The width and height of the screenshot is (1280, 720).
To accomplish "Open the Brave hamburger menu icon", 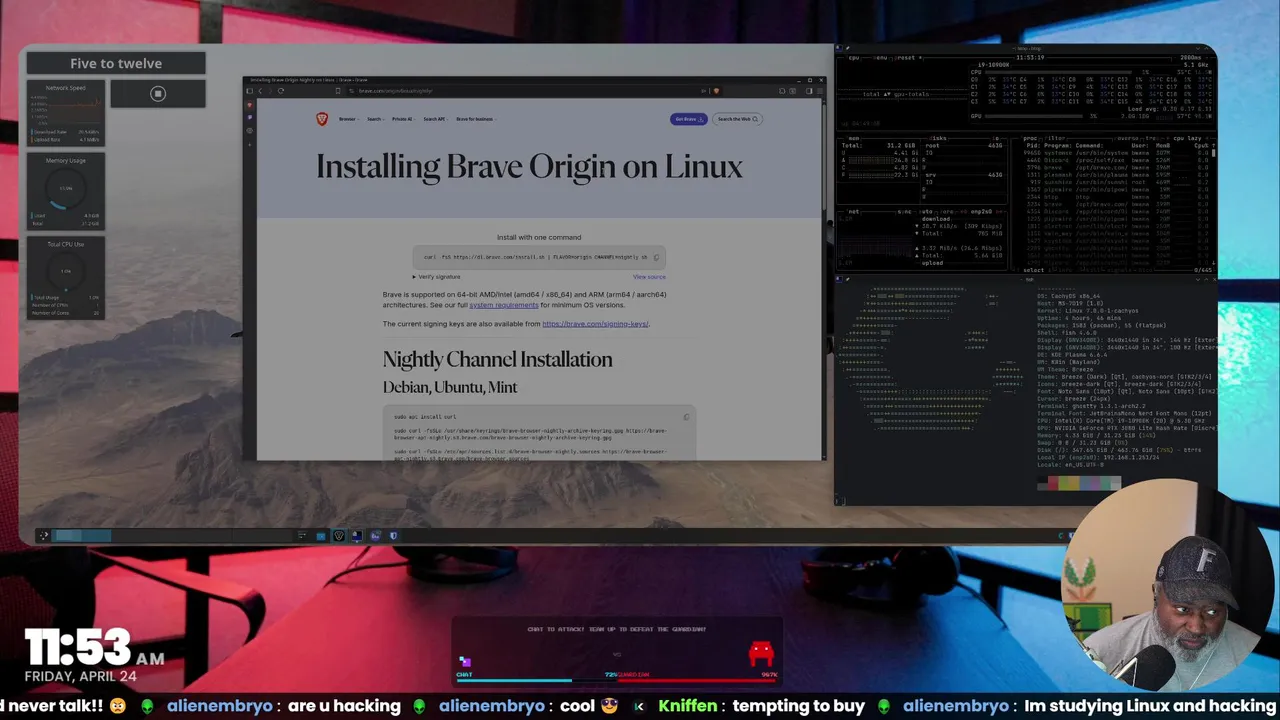I will [x=820, y=91].
